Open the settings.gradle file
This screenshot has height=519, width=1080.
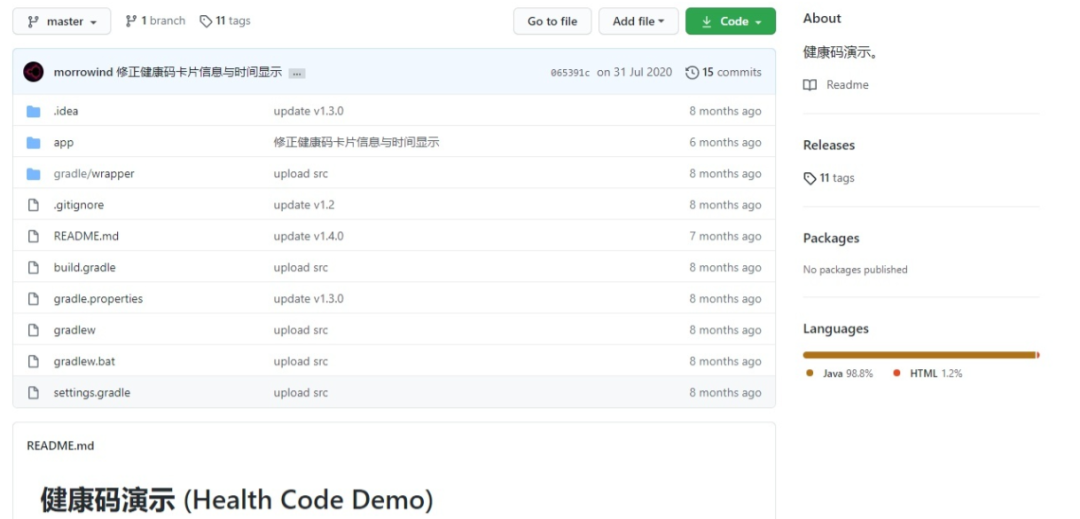pos(92,393)
